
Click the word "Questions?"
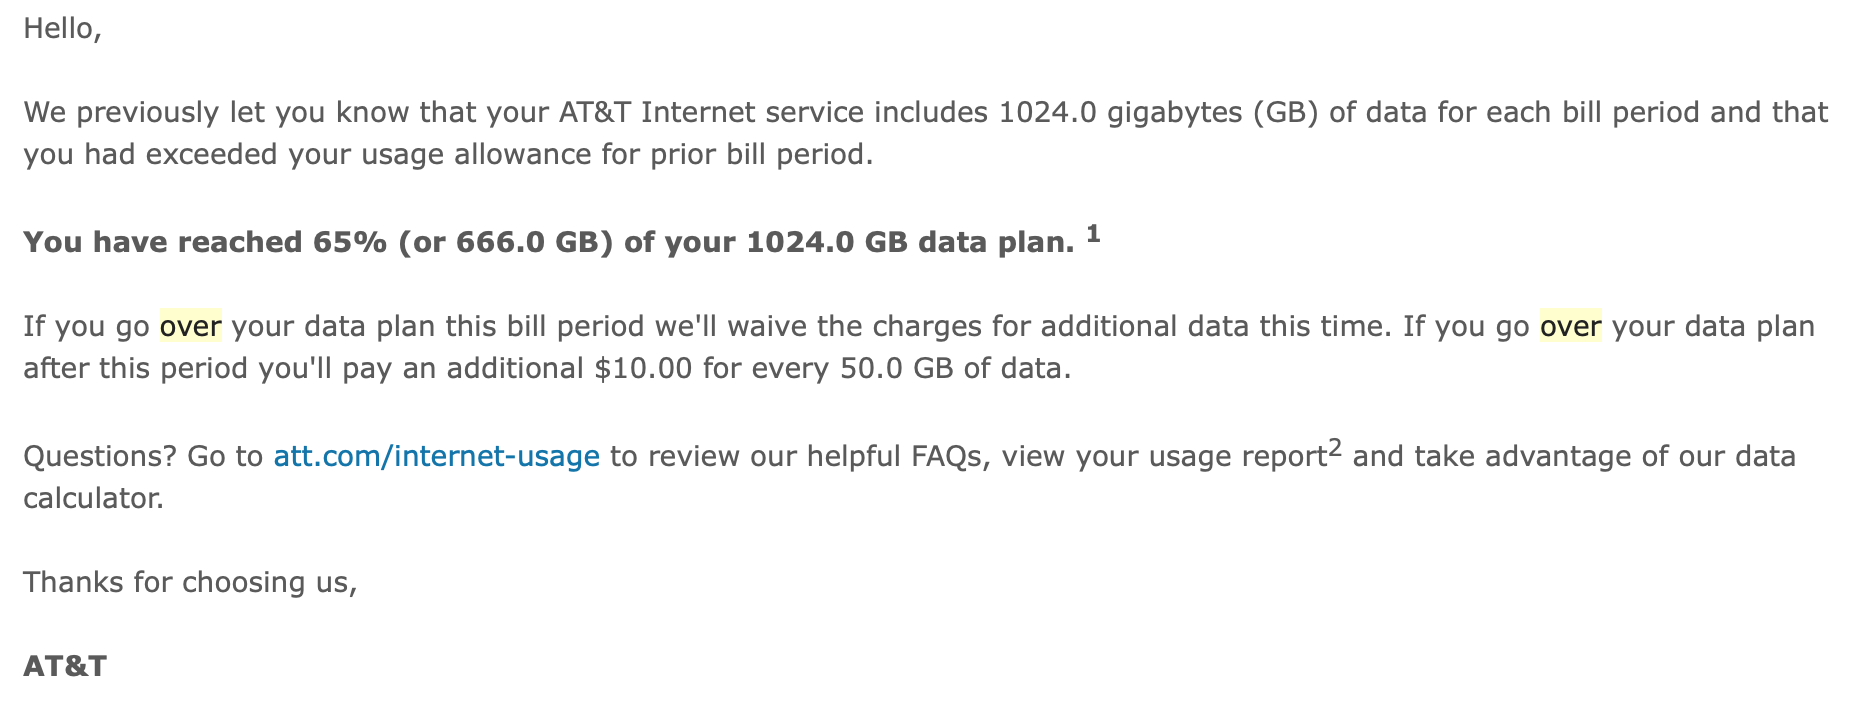(99, 457)
